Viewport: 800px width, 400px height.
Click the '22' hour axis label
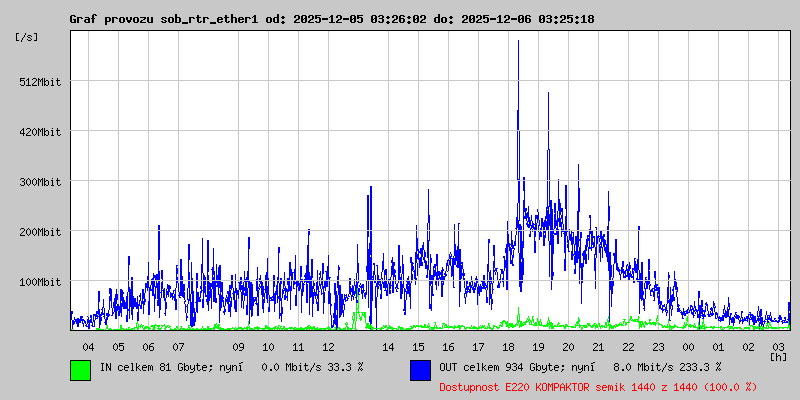point(629,347)
